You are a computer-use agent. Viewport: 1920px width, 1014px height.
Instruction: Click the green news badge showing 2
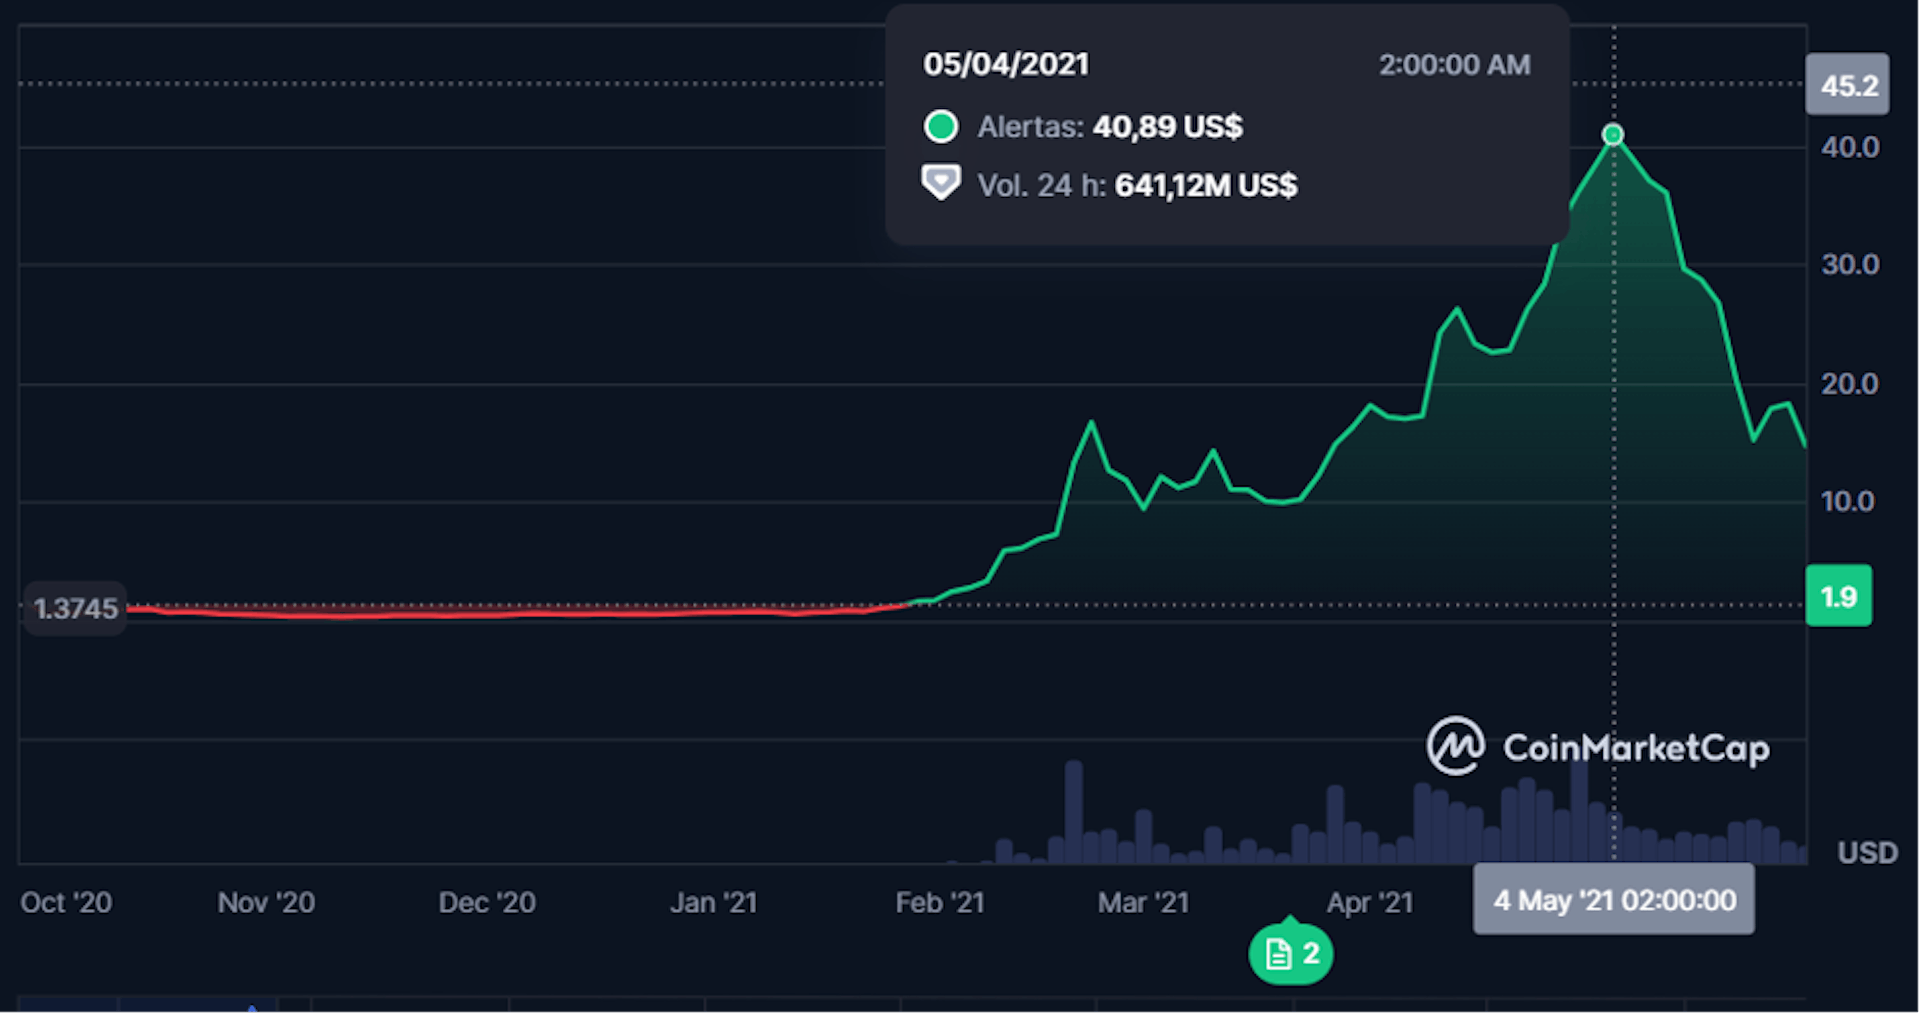[1290, 954]
